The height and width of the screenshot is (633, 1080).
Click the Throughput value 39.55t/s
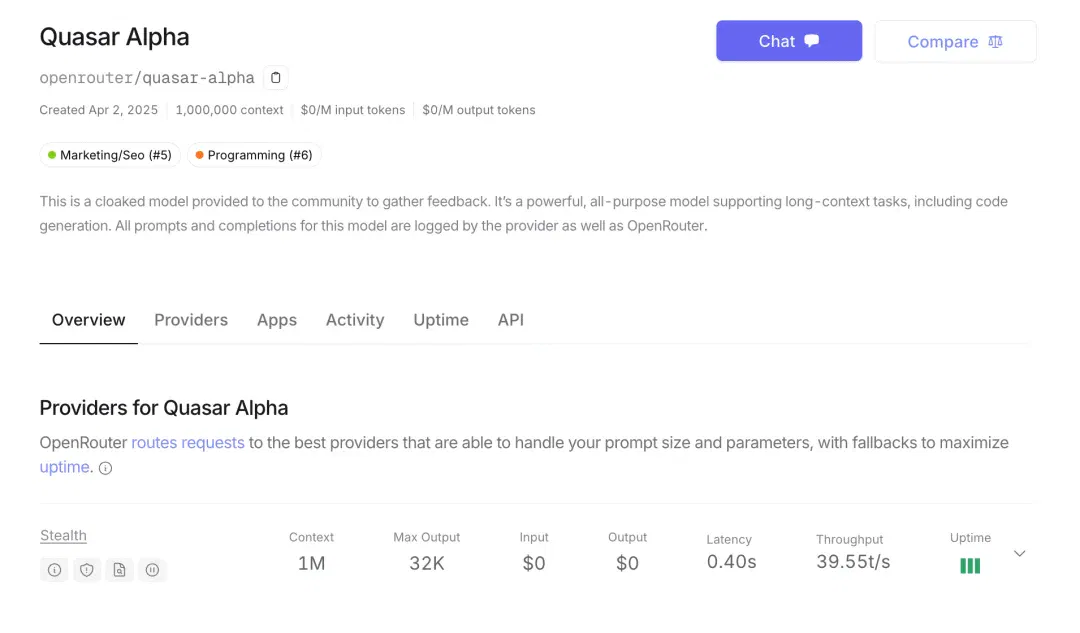[x=853, y=562]
